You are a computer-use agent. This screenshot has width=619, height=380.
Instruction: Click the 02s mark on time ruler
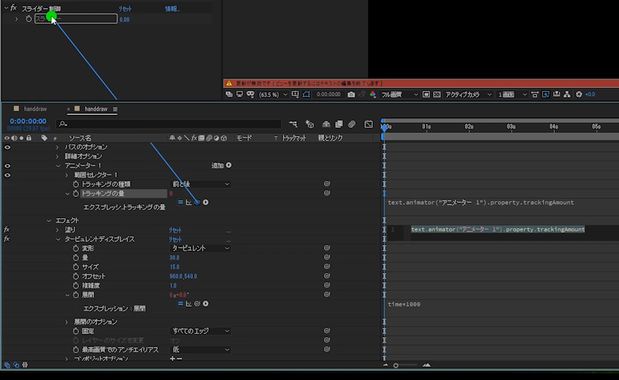tap(469, 127)
